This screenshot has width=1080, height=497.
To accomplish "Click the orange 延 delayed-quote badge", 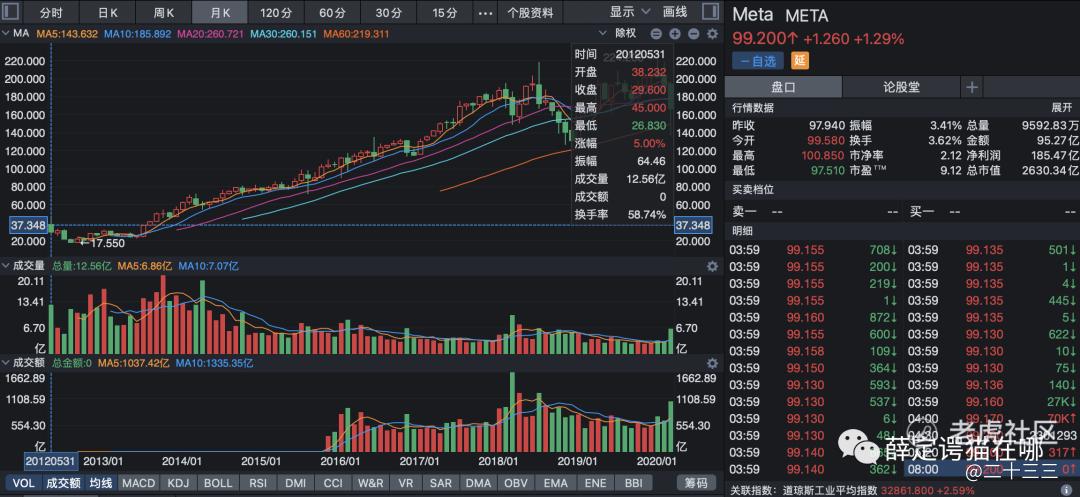I will point(799,61).
